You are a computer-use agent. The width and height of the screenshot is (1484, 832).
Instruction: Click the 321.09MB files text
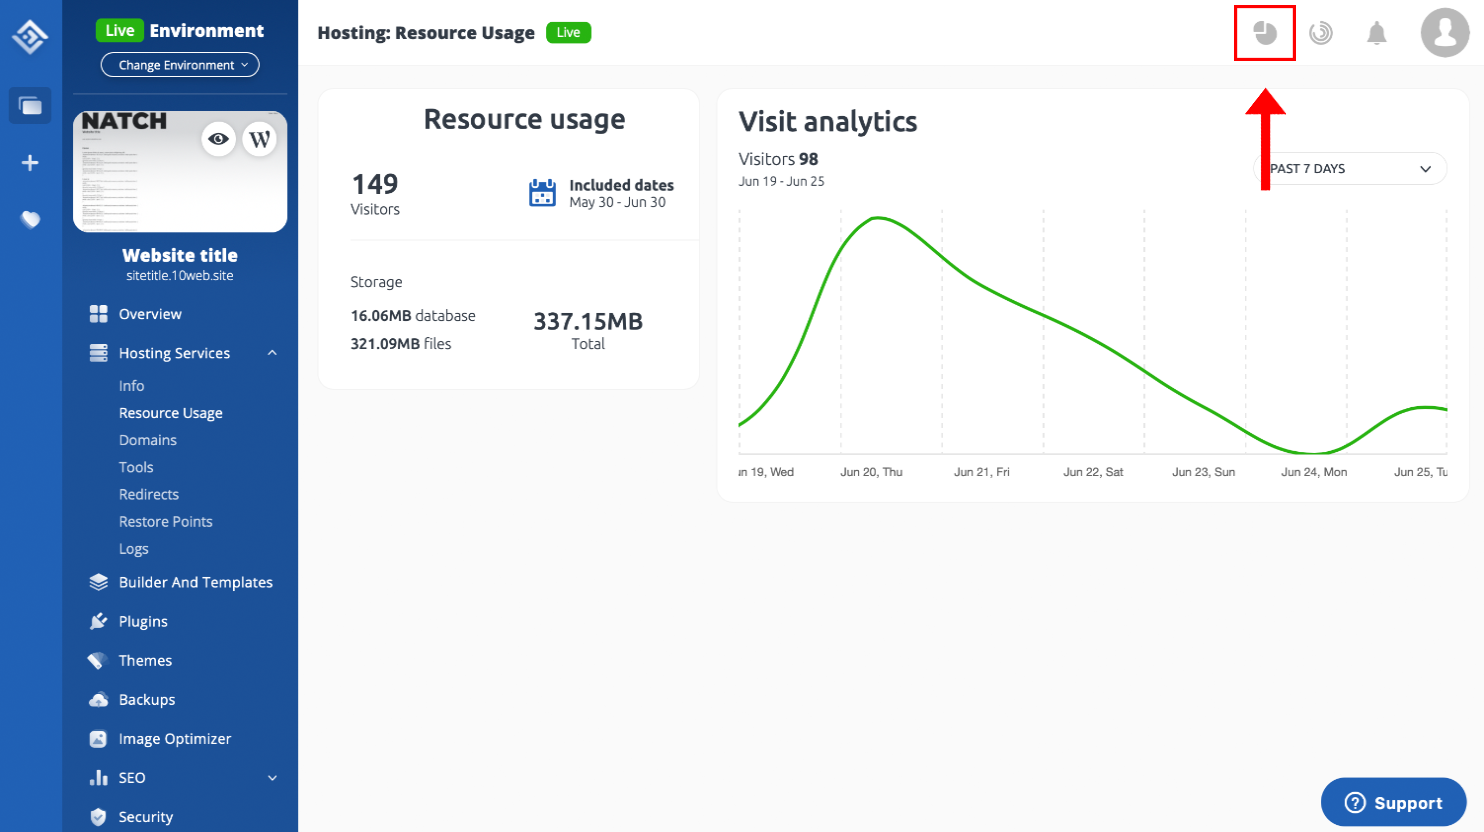[x=400, y=344]
